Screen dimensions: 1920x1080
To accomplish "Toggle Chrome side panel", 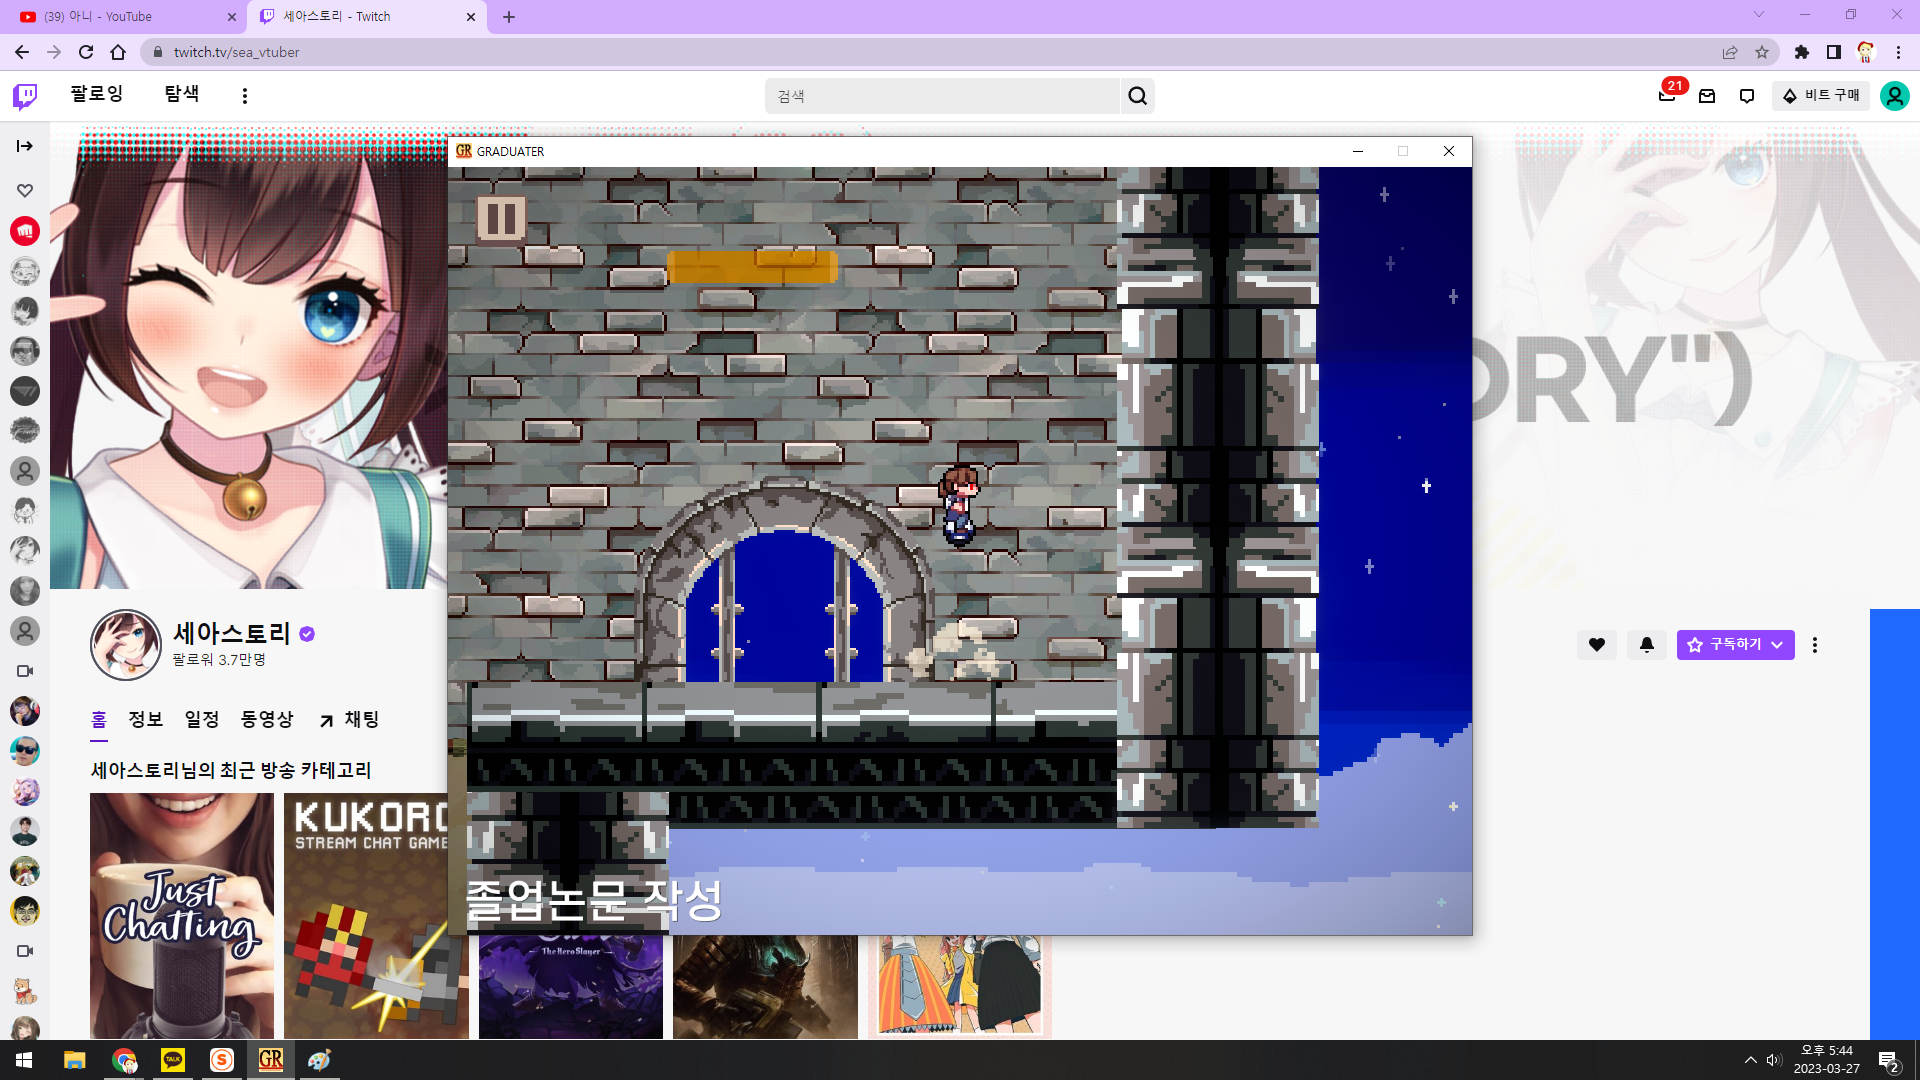I will click(x=1834, y=52).
